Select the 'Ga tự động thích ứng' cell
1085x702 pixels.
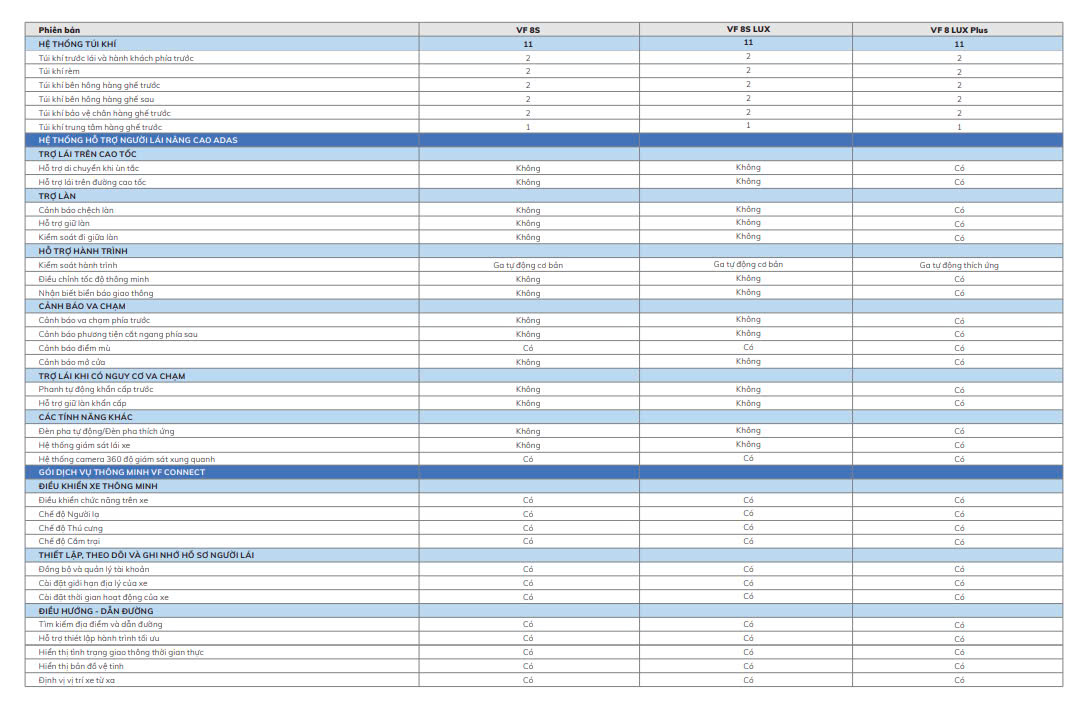(958, 265)
